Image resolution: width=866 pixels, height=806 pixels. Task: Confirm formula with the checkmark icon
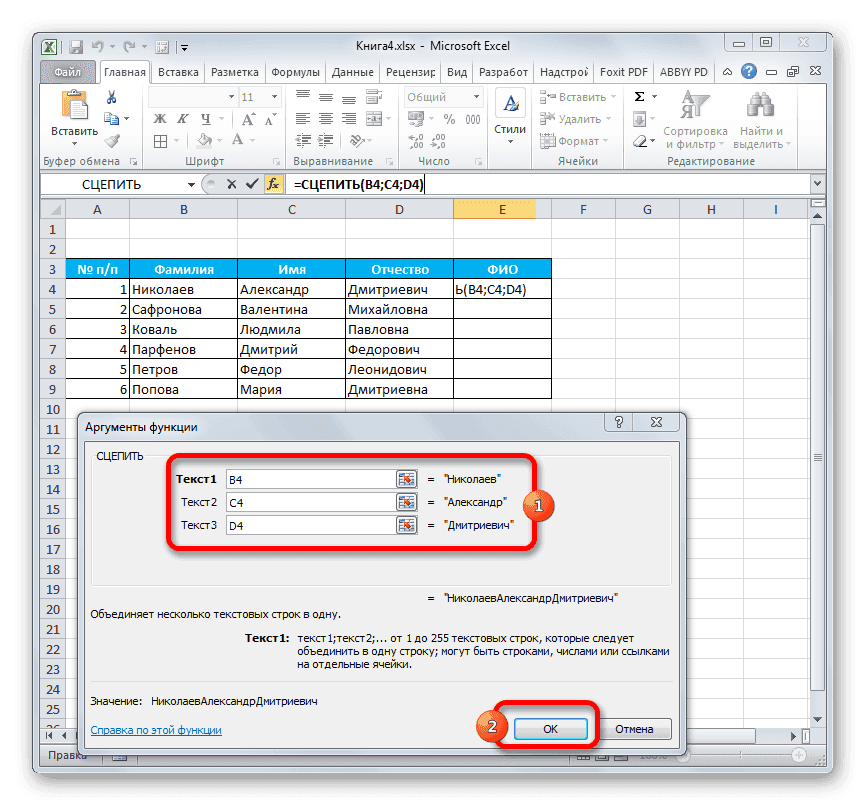[x=253, y=184]
